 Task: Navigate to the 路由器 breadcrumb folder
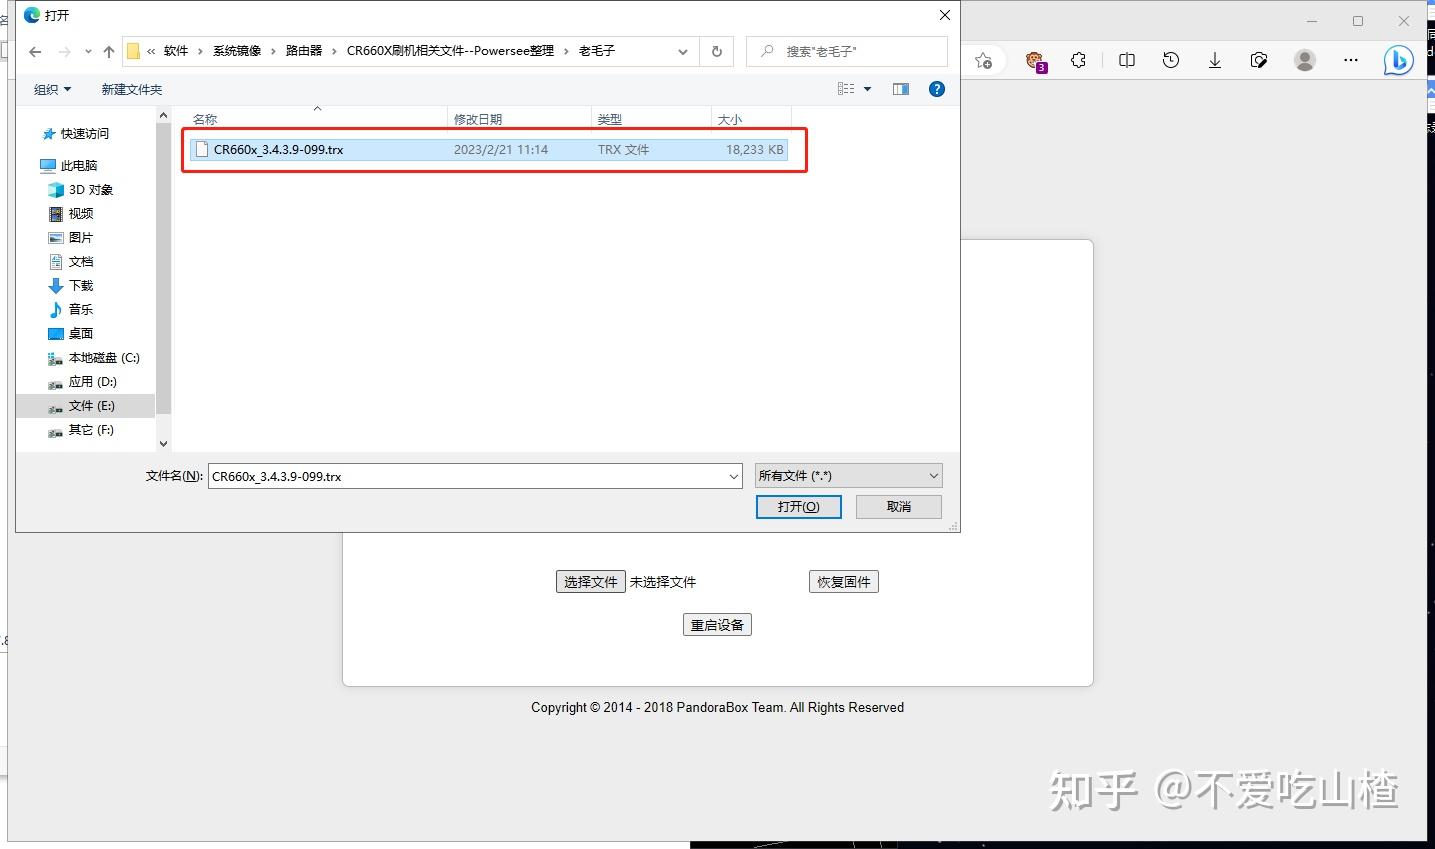click(303, 50)
